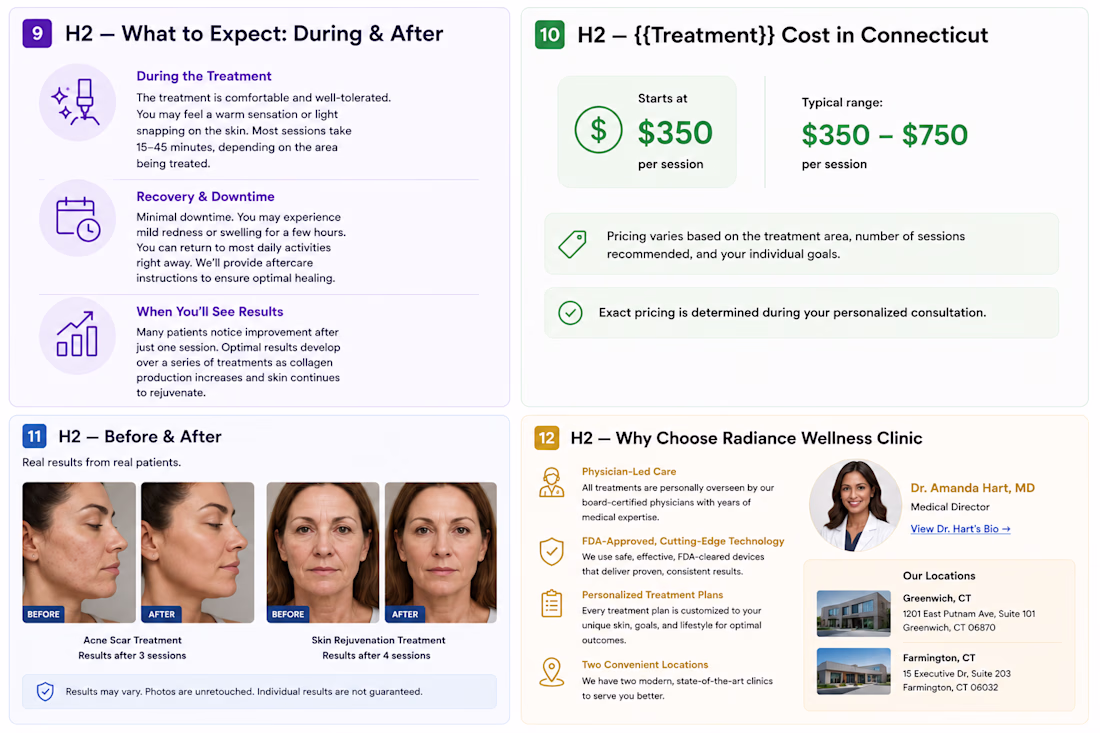1100x733 pixels.
Task: Click the blue shield disclaimer icon
Action: (x=46, y=692)
